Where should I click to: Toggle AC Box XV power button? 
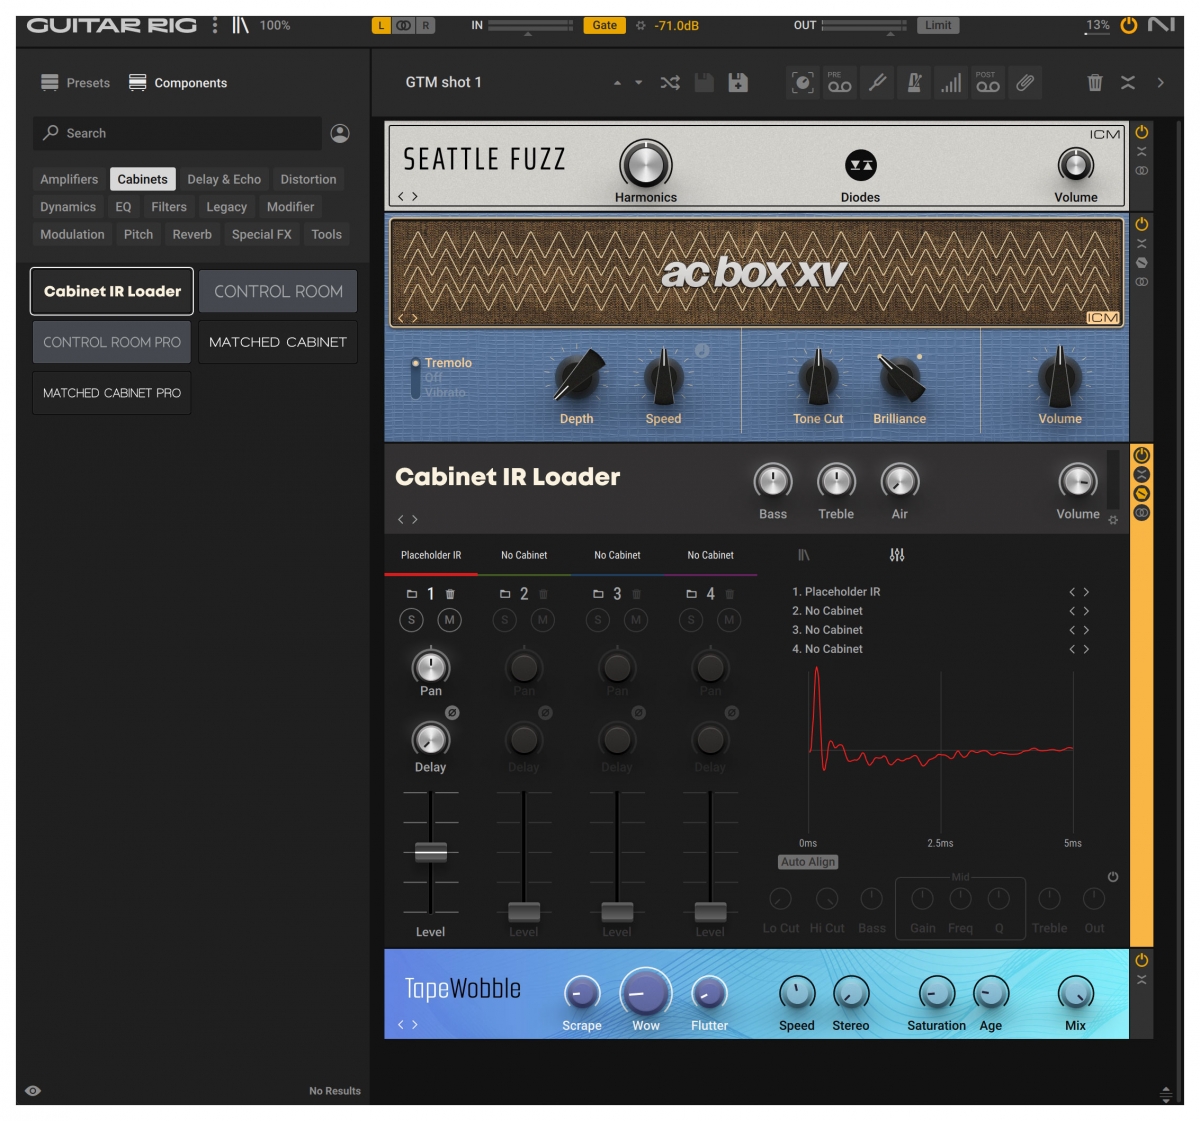pos(1142,224)
